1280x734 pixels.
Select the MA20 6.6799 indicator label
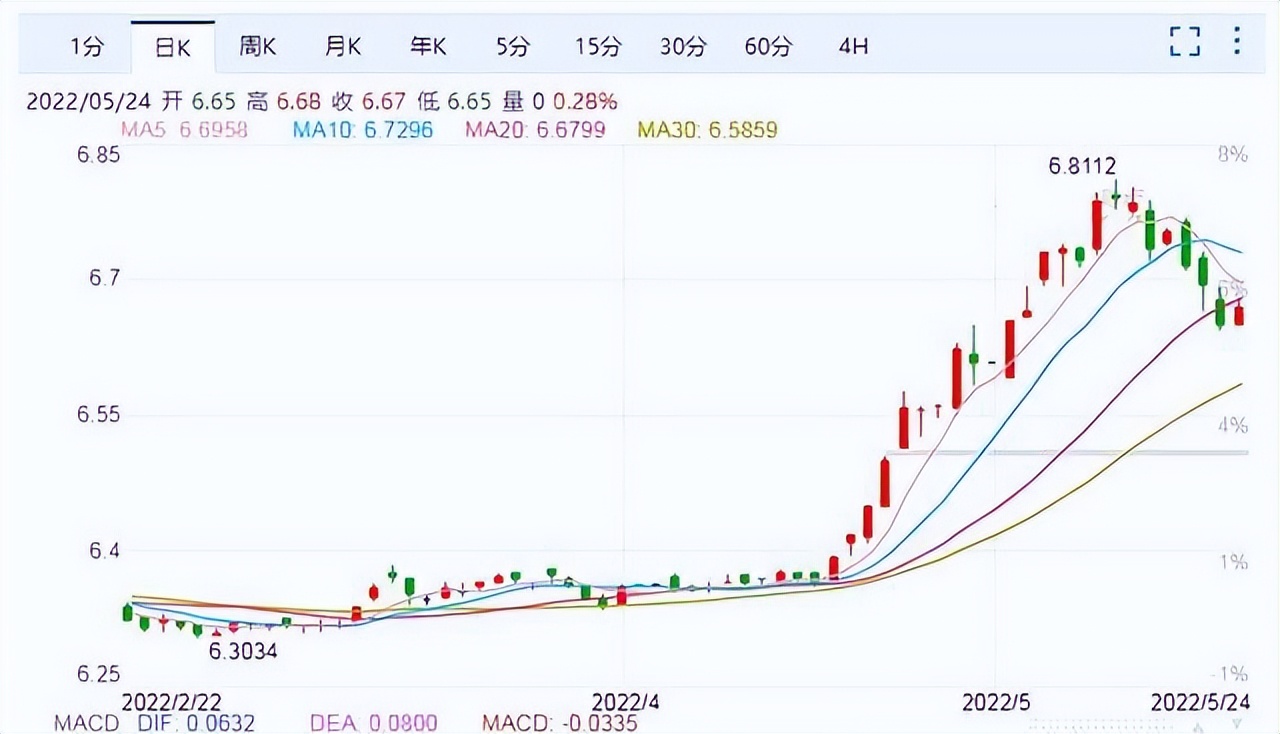tap(535, 129)
